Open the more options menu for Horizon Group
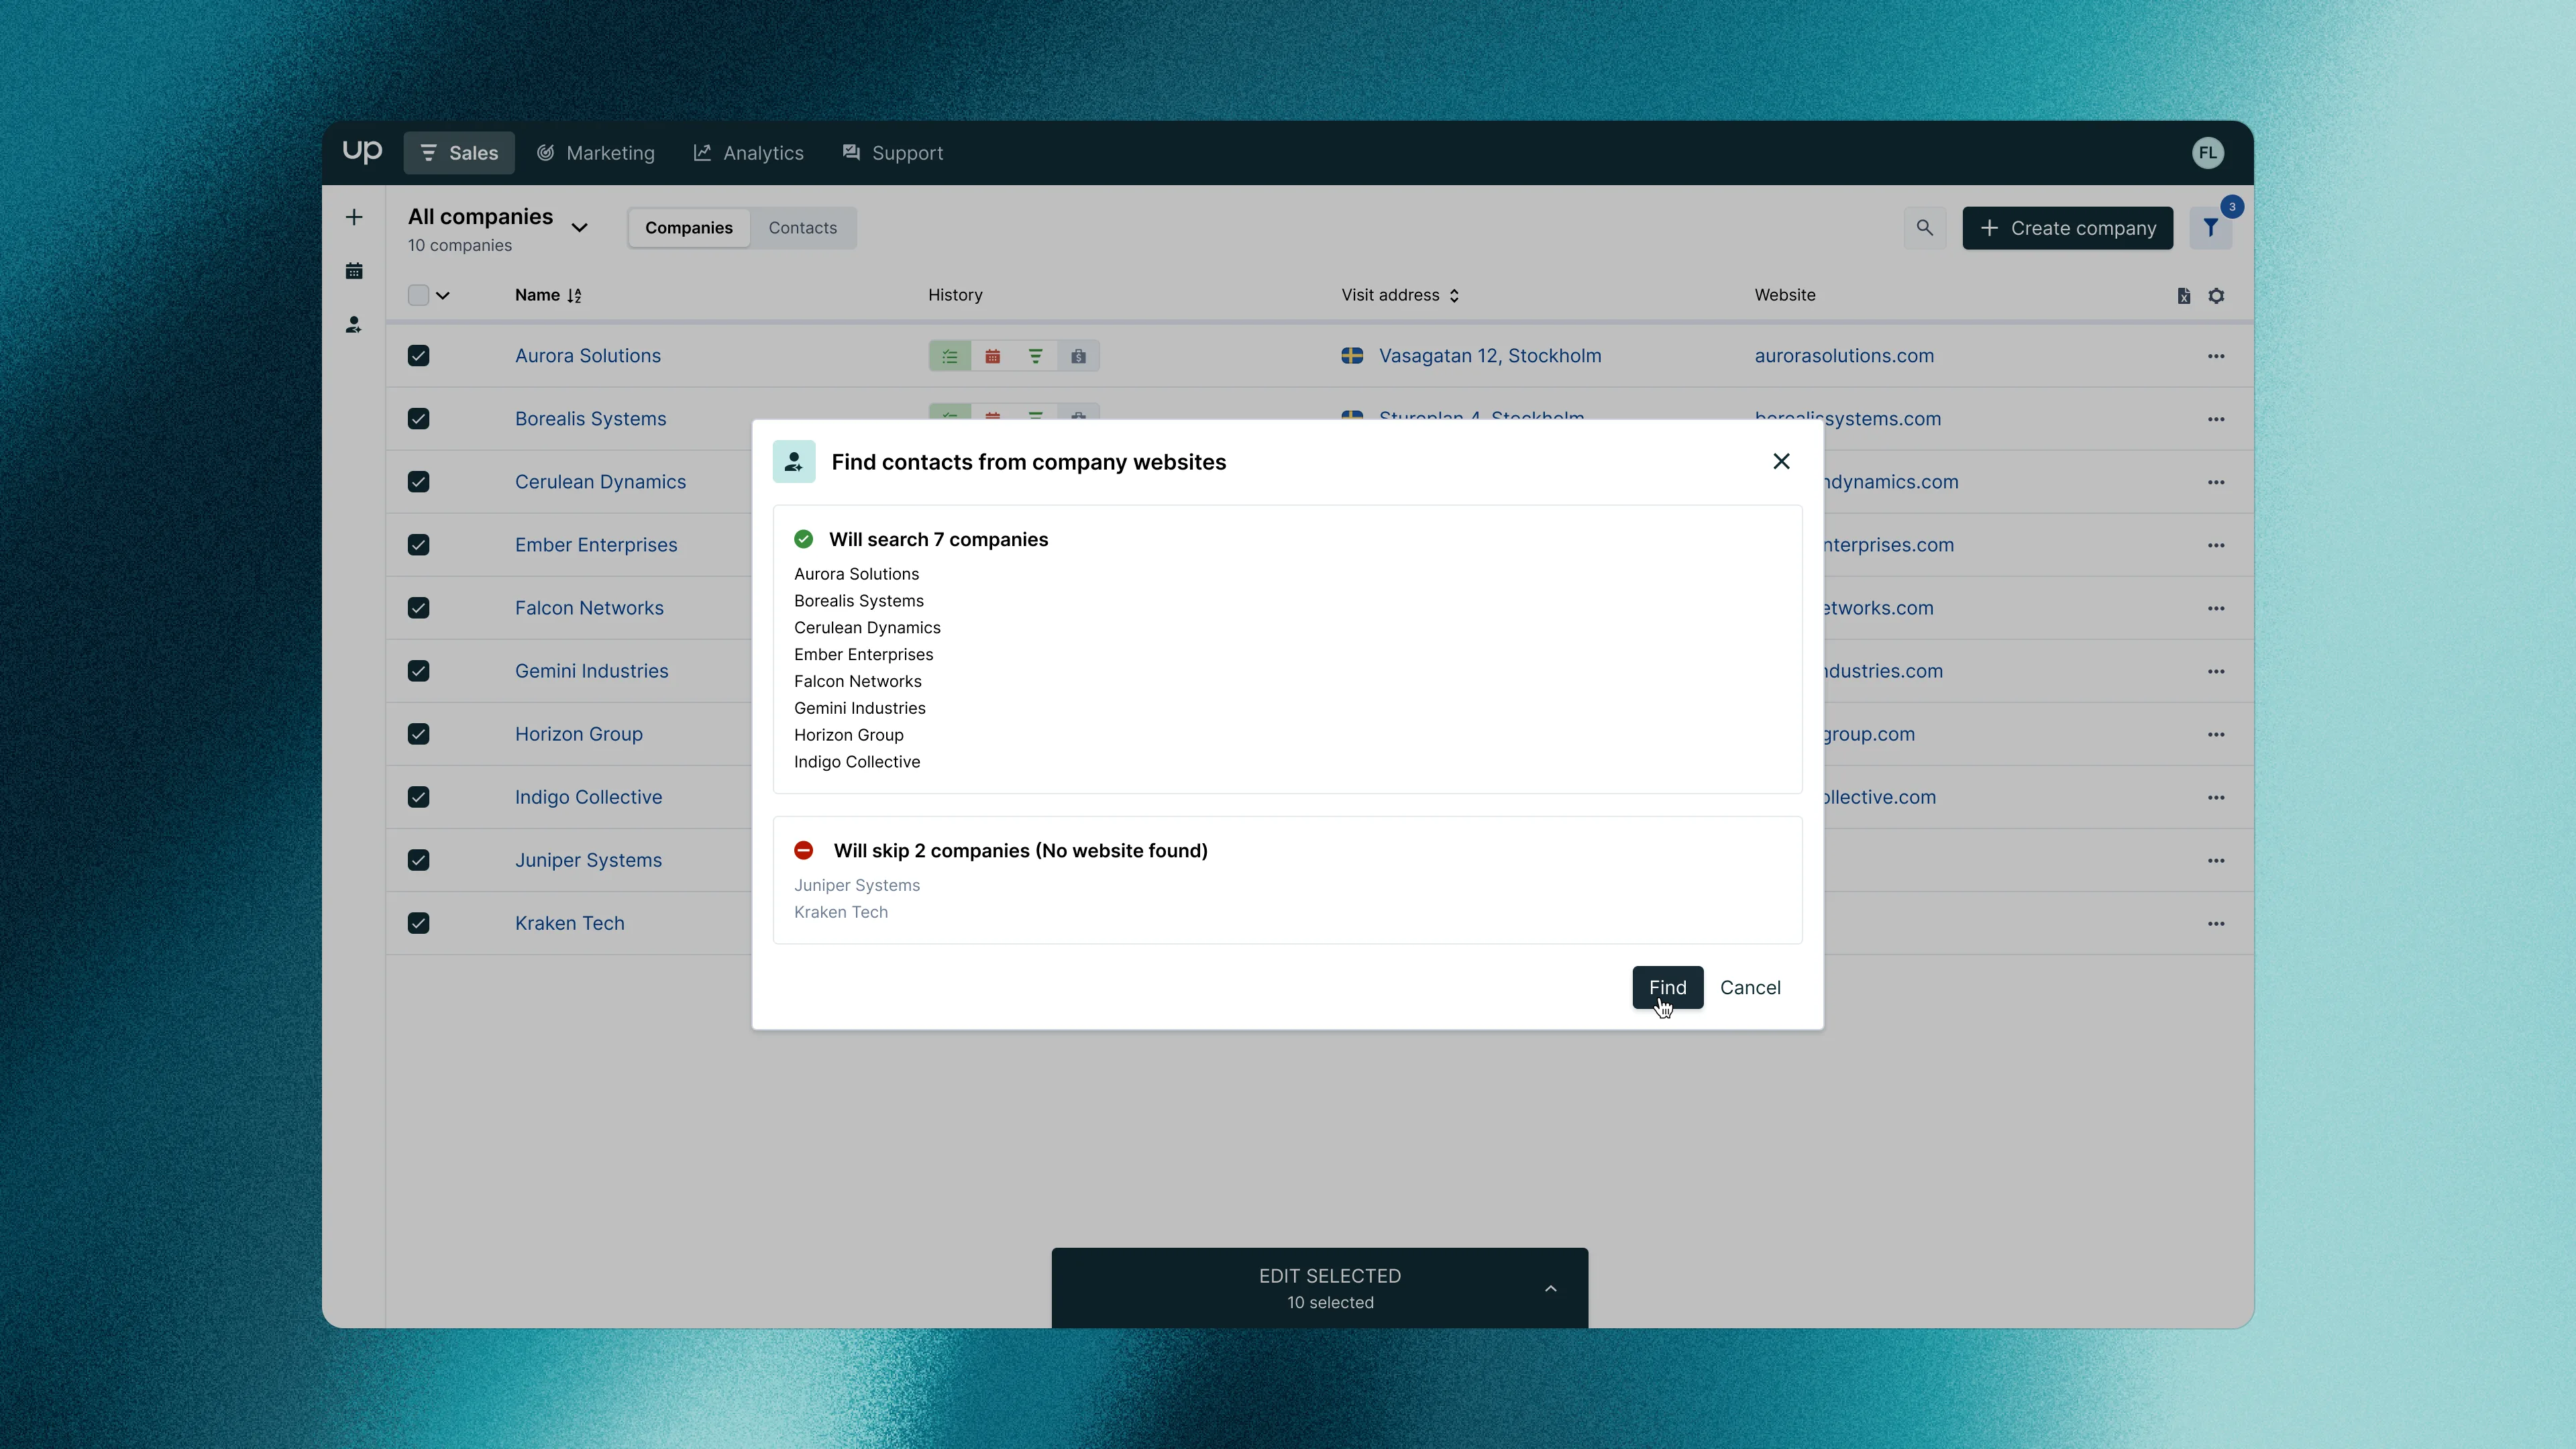 2216,734
